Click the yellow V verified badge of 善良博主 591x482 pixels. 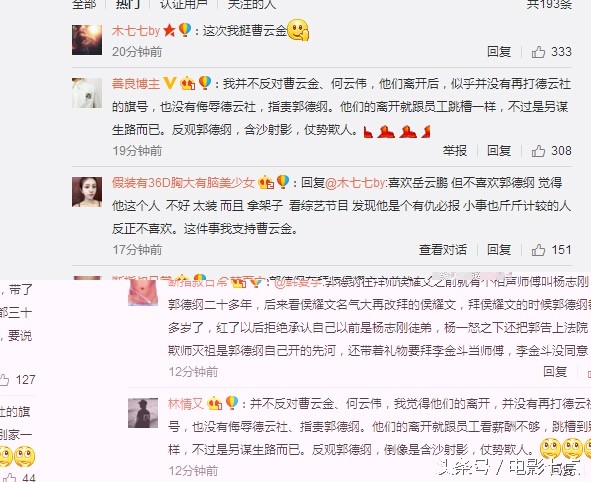click(170, 83)
